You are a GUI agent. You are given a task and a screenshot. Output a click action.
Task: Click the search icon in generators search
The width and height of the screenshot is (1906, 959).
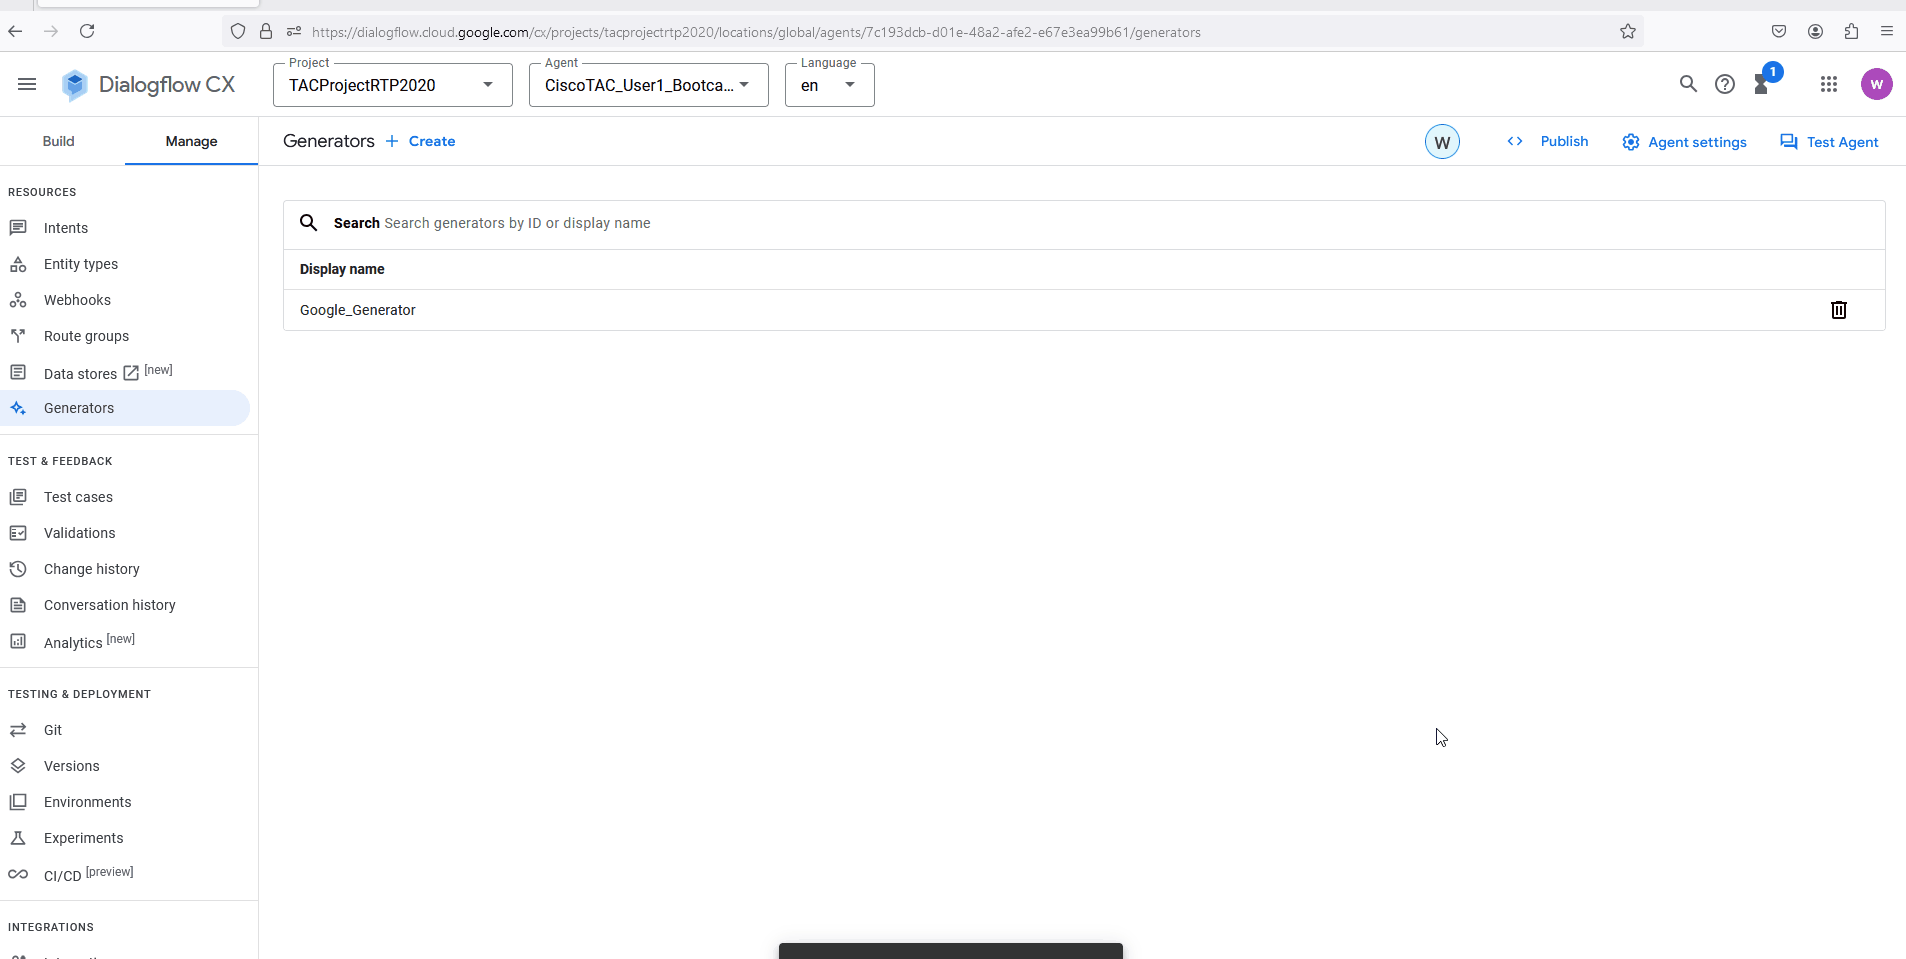pyautogui.click(x=309, y=223)
